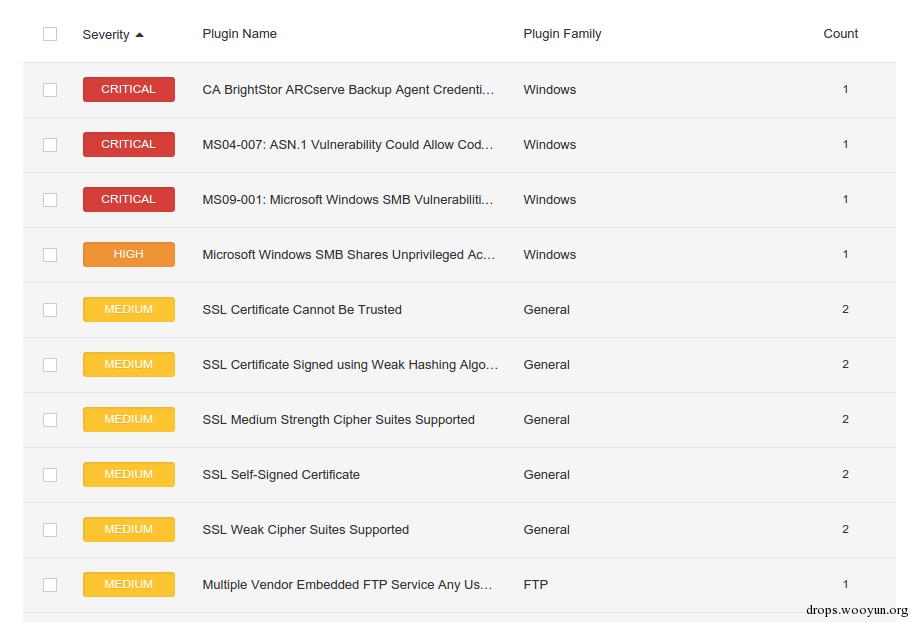Open SSL Medium Strength Cipher Suites Supported
912x622 pixels.
pyautogui.click(x=338, y=420)
